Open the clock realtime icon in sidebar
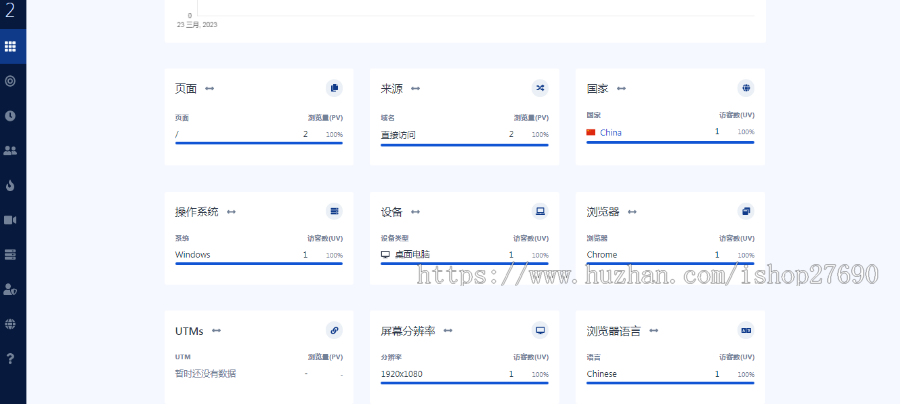This screenshot has height=404, width=900. click(10, 116)
